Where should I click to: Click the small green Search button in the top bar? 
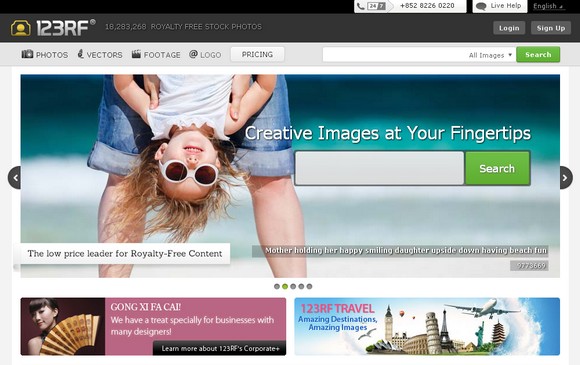538,54
